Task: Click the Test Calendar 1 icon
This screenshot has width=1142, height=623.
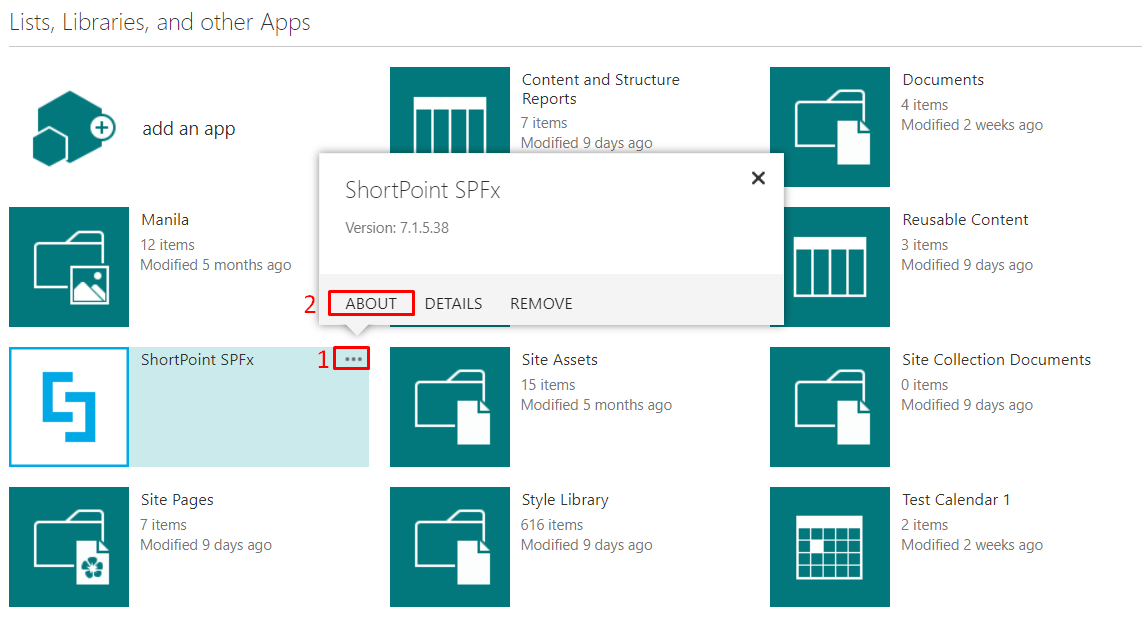Action: tap(830, 546)
